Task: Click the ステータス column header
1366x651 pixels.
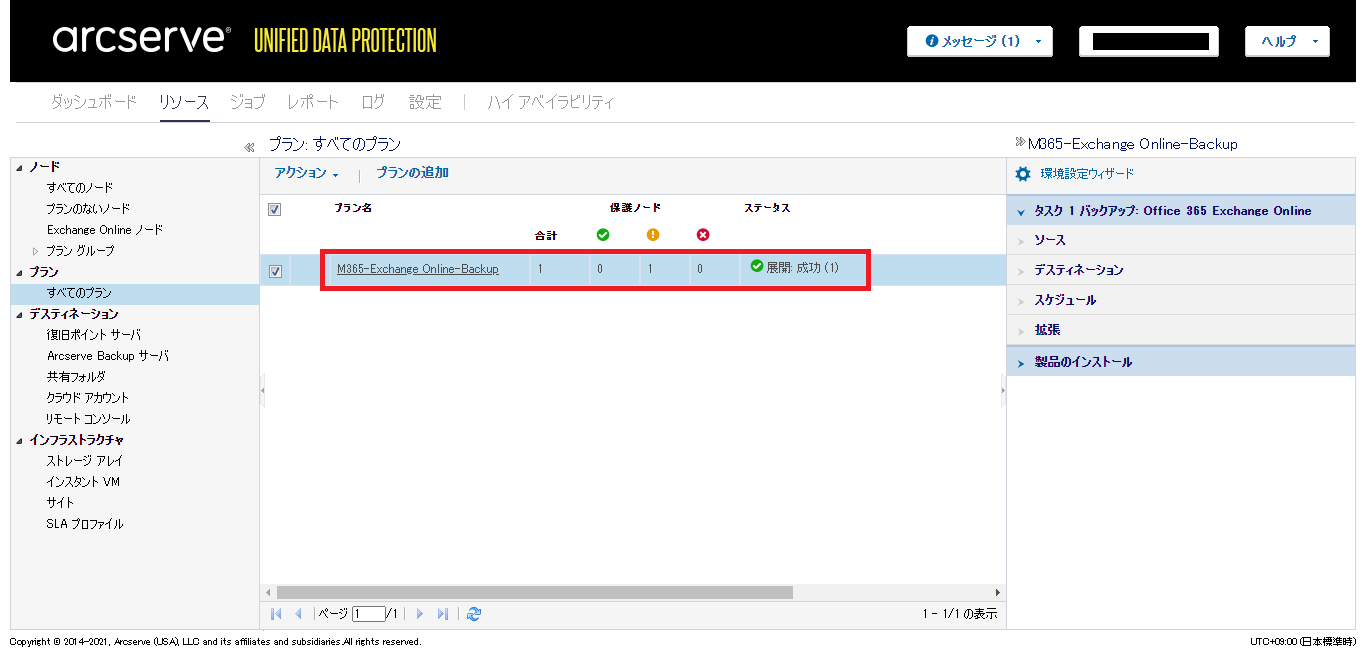Action: pos(767,208)
